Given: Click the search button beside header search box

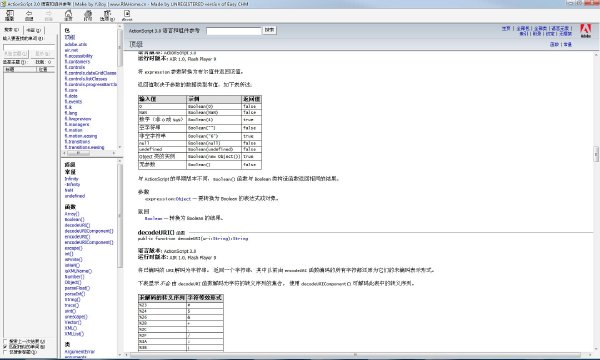Looking at the screenshot, I should pyautogui.click(x=269, y=30).
